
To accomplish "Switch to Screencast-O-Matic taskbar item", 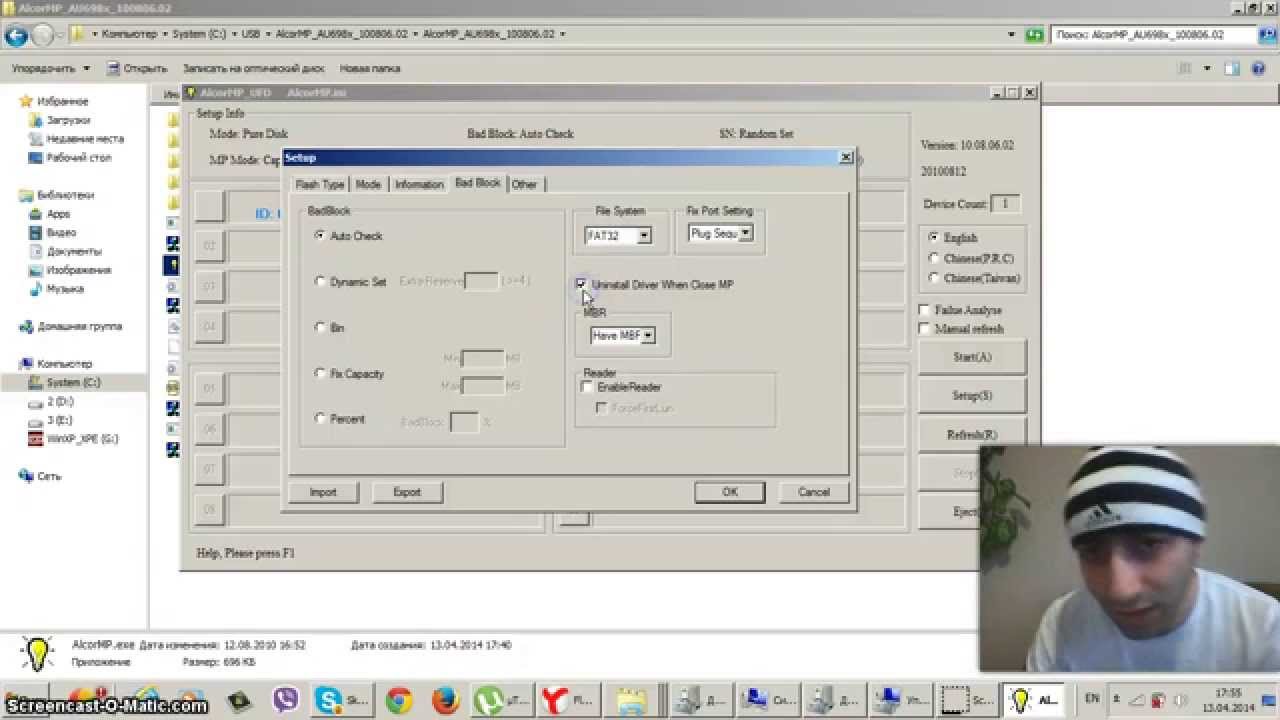I will 970,700.
